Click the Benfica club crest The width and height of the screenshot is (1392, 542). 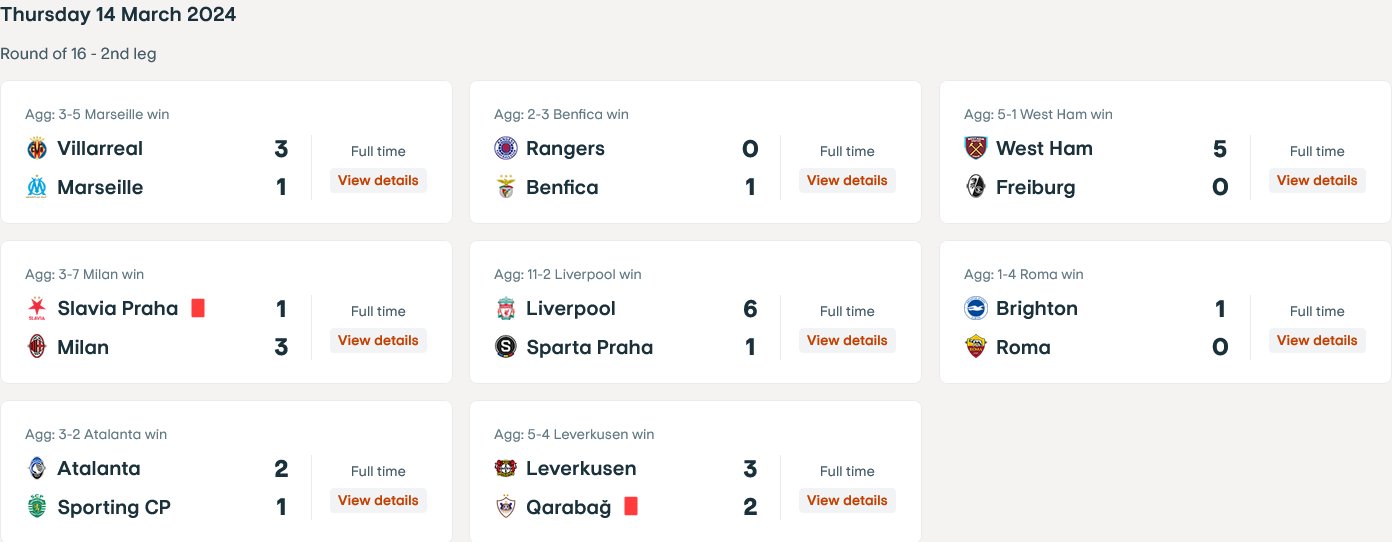(506, 187)
